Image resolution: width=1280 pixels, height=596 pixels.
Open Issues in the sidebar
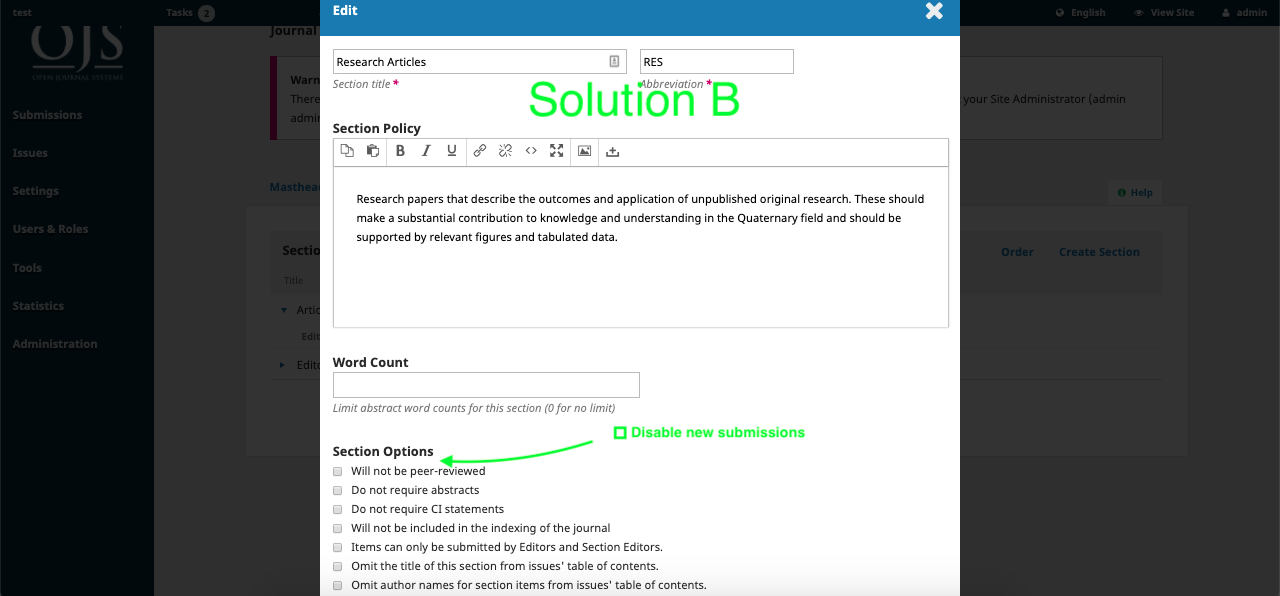[x=30, y=153]
